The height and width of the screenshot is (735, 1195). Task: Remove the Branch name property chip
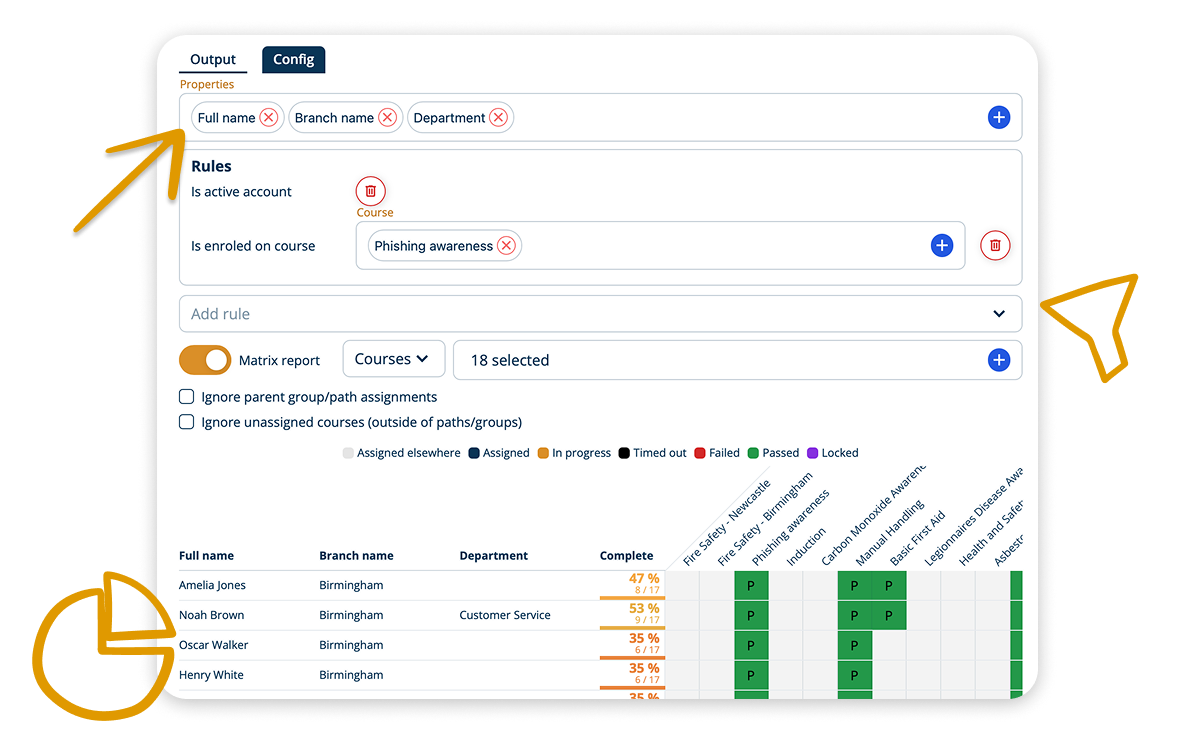387,118
